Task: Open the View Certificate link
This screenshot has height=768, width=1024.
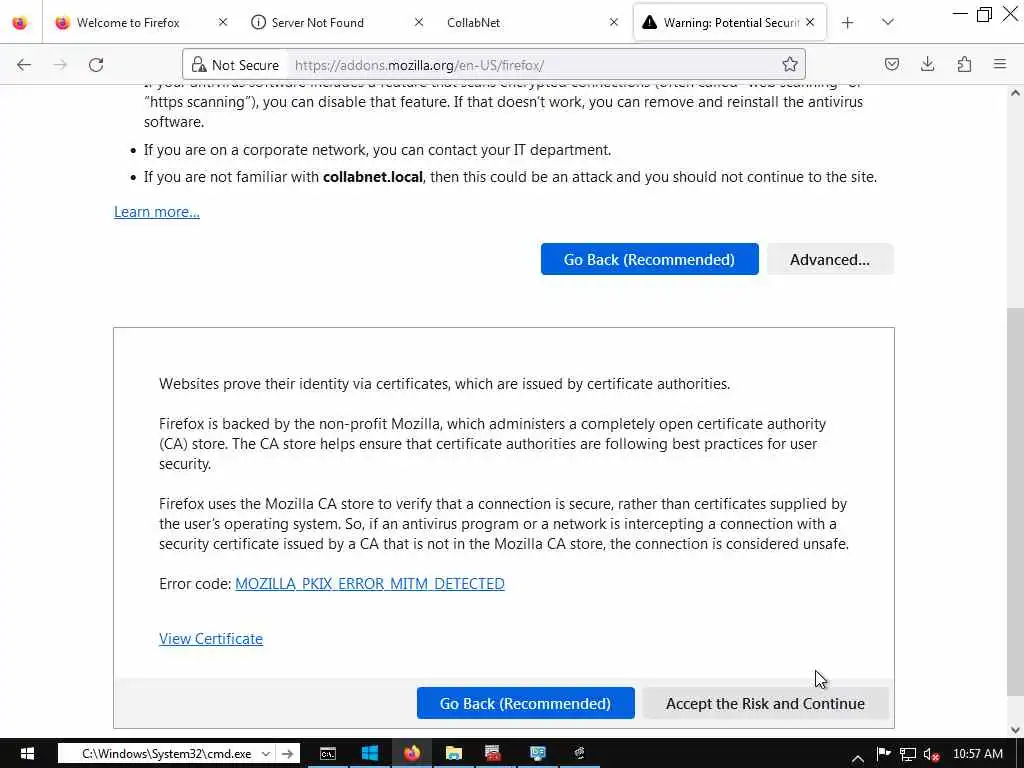Action: click(x=211, y=639)
